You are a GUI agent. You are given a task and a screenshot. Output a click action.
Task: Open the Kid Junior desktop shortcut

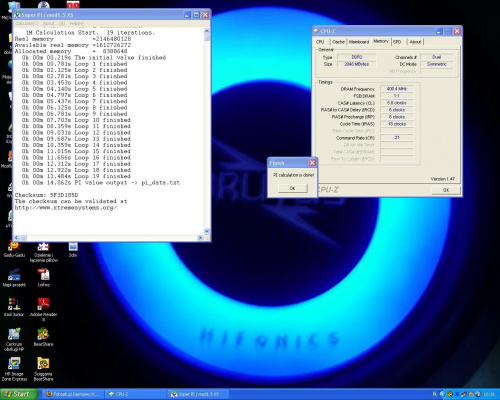[14, 307]
